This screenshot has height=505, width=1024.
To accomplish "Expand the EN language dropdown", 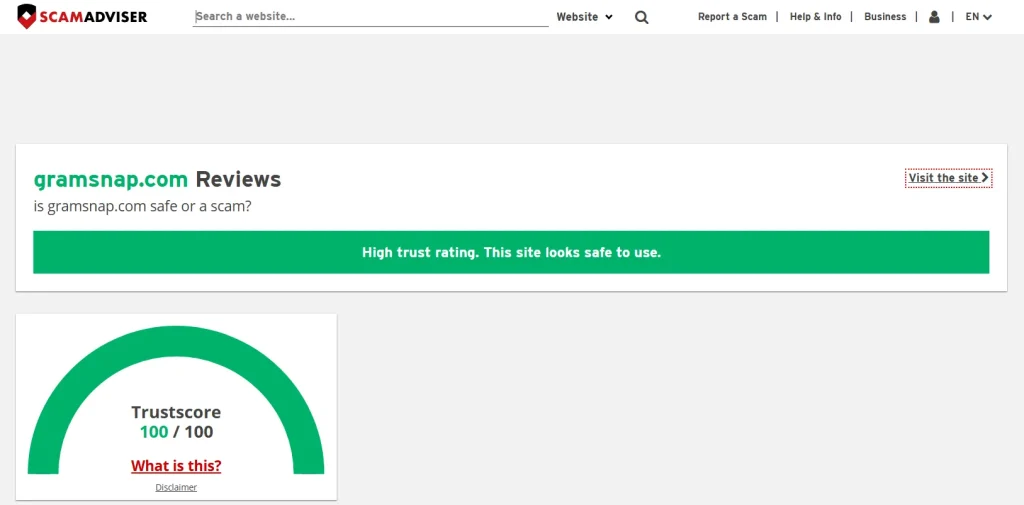I will tap(978, 17).
